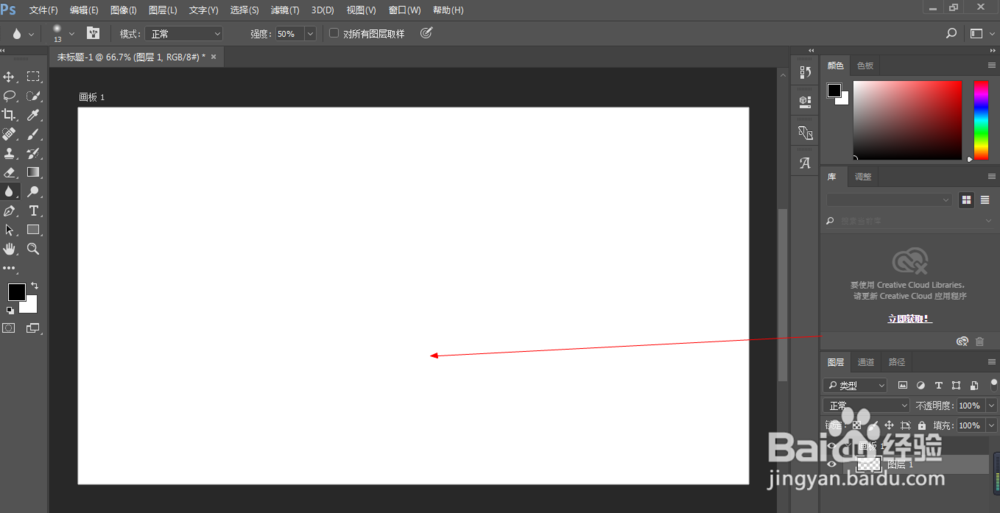Select the Hand tool
The height and width of the screenshot is (513, 1000).
(9, 249)
